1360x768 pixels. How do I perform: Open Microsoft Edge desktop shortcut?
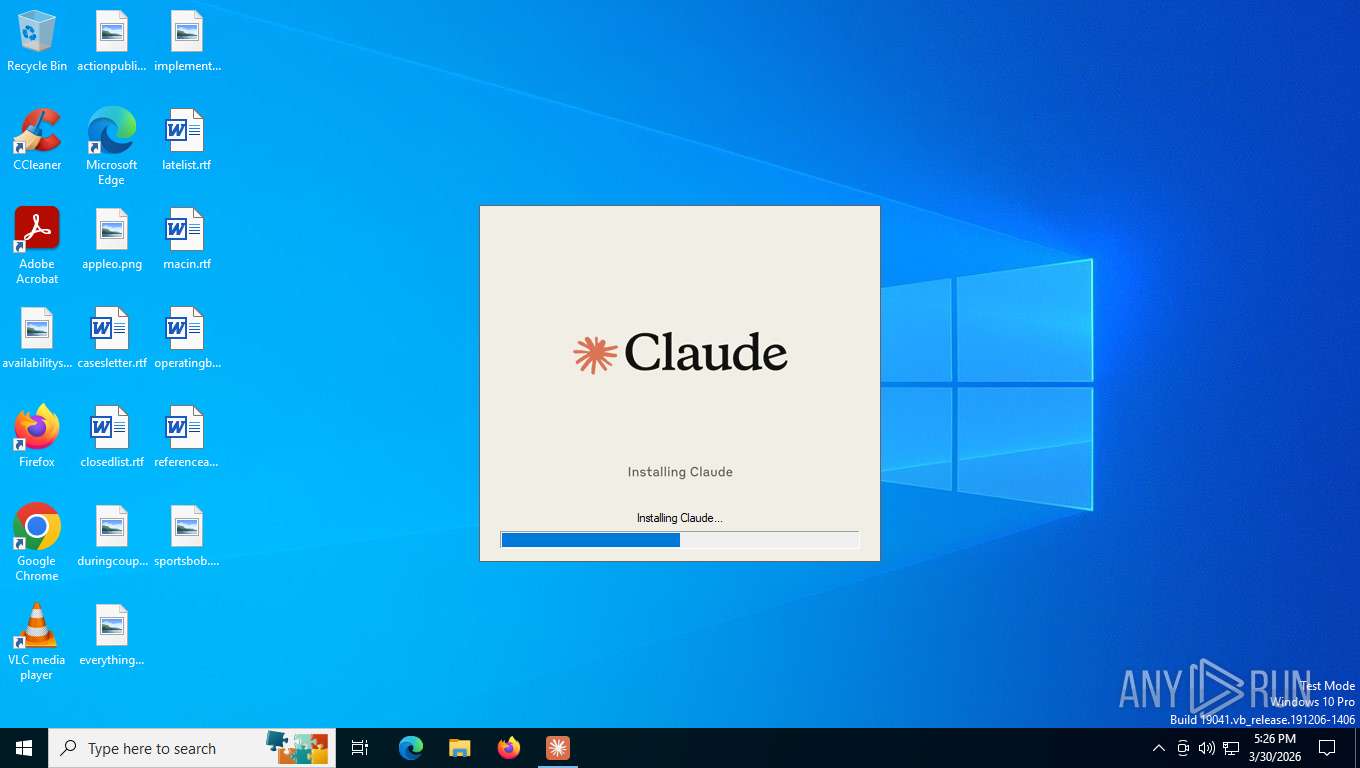click(112, 147)
